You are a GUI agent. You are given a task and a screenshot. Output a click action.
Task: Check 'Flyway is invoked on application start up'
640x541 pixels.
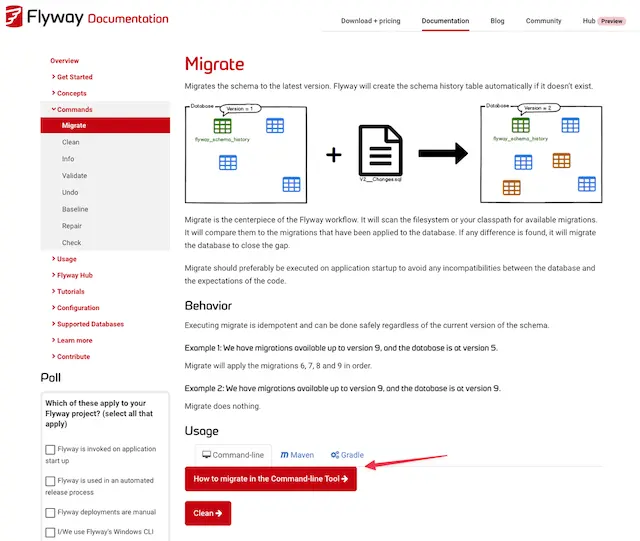pyautogui.click(x=50, y=450)
